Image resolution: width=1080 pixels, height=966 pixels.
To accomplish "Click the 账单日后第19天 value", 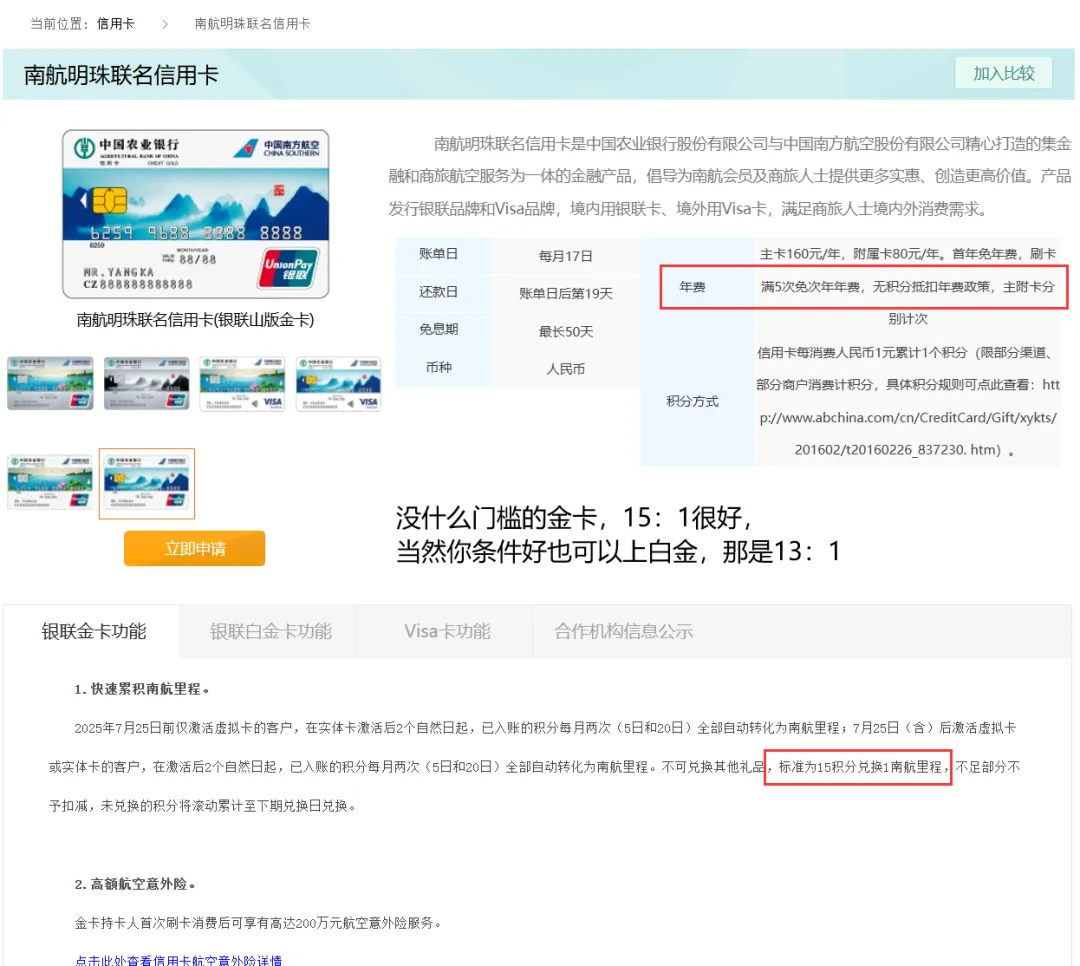I will pyautogui.click(x=565, y=294).
